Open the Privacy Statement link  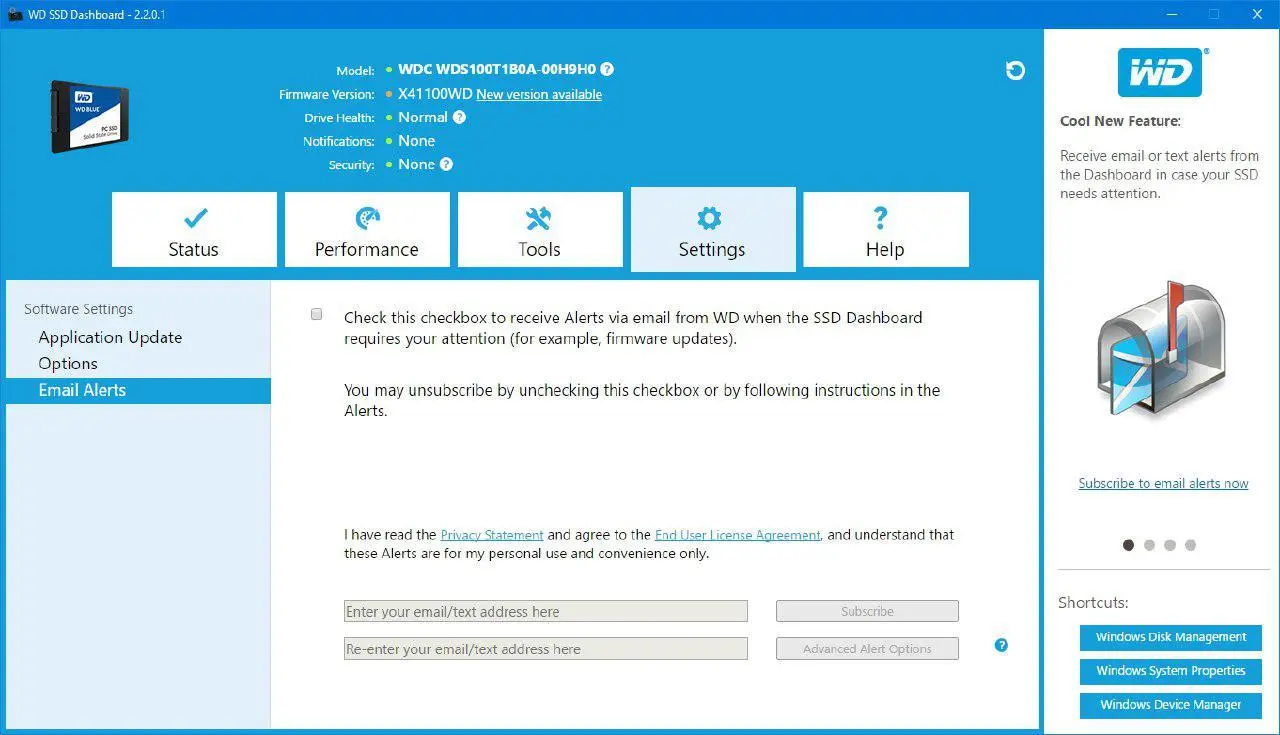[492, 535]
